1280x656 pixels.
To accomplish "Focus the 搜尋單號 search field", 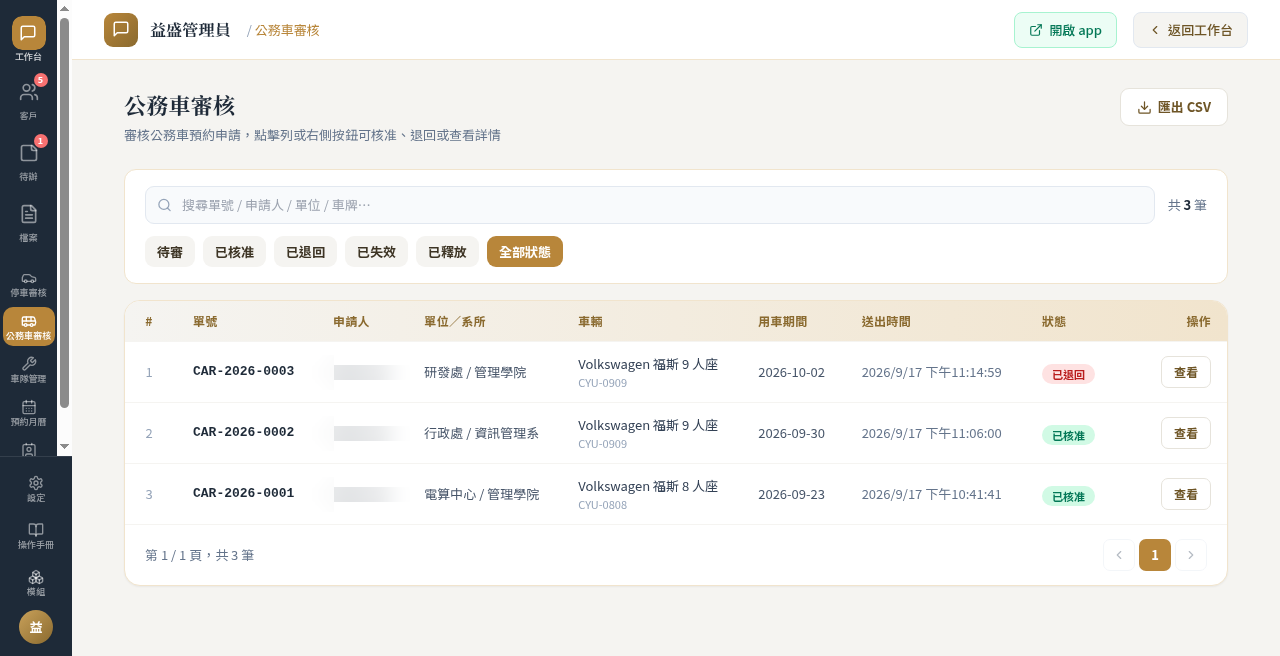I will tap(650, 205).
